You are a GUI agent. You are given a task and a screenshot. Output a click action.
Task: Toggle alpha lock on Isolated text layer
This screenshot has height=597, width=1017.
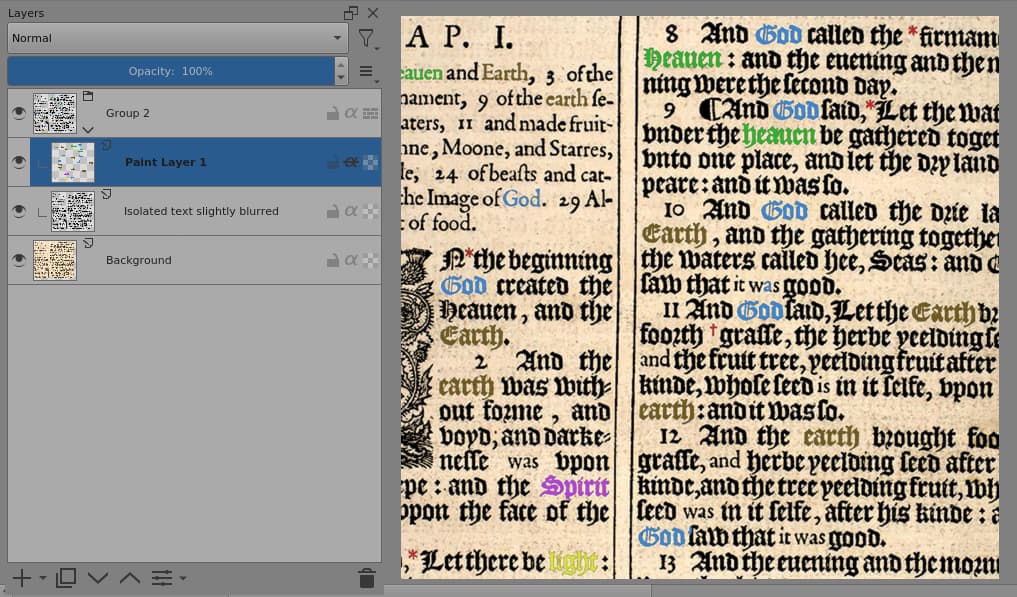(370, 212)
